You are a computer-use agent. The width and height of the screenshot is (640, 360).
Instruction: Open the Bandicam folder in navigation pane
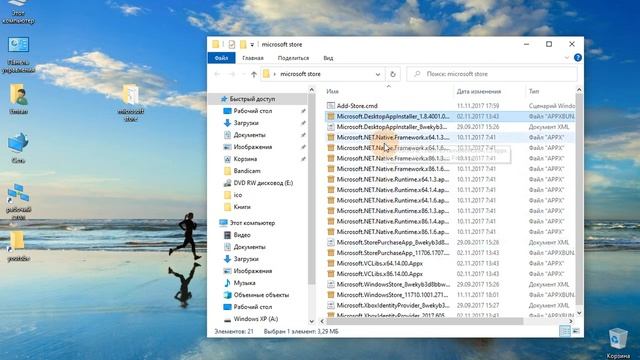coord(247,171)
